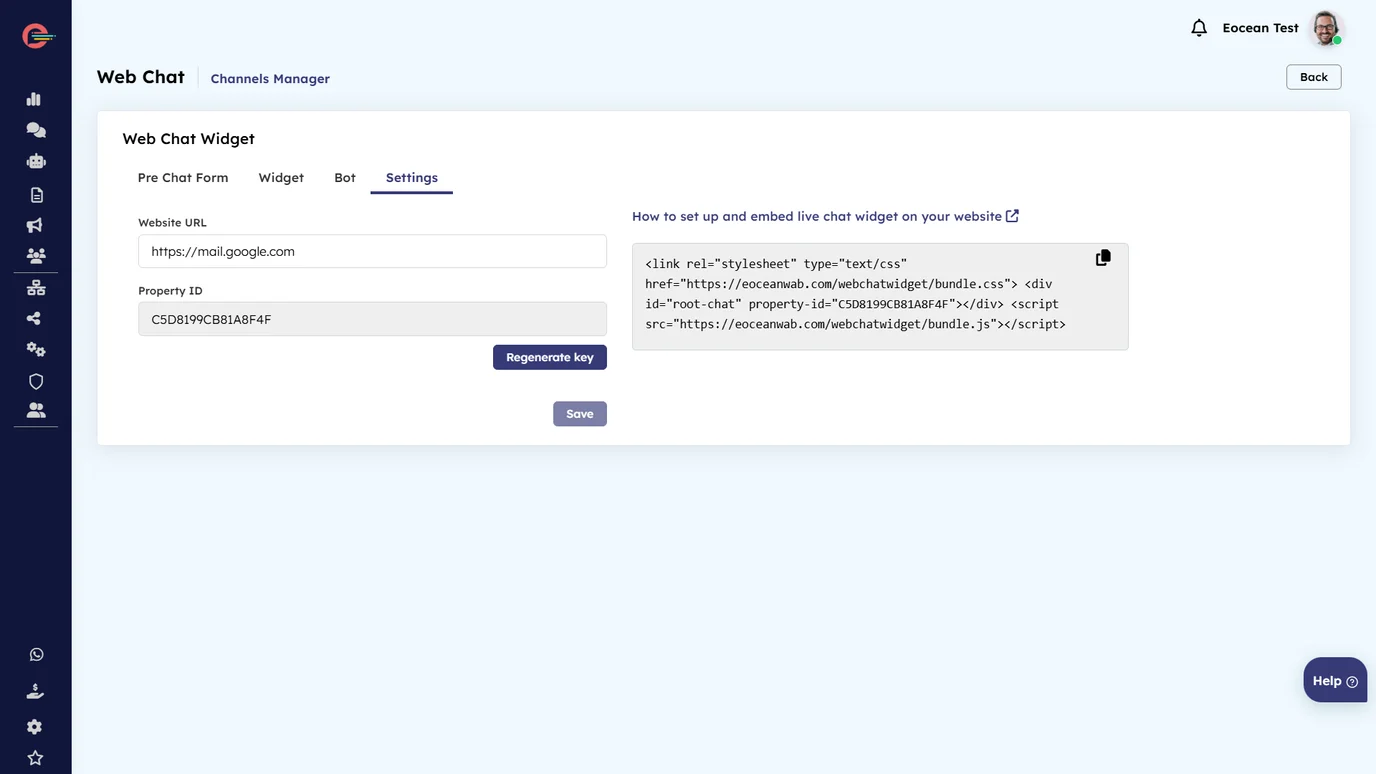
Task: Open the bar chart analytics icon in sidebar
Action: click(34, 99)
